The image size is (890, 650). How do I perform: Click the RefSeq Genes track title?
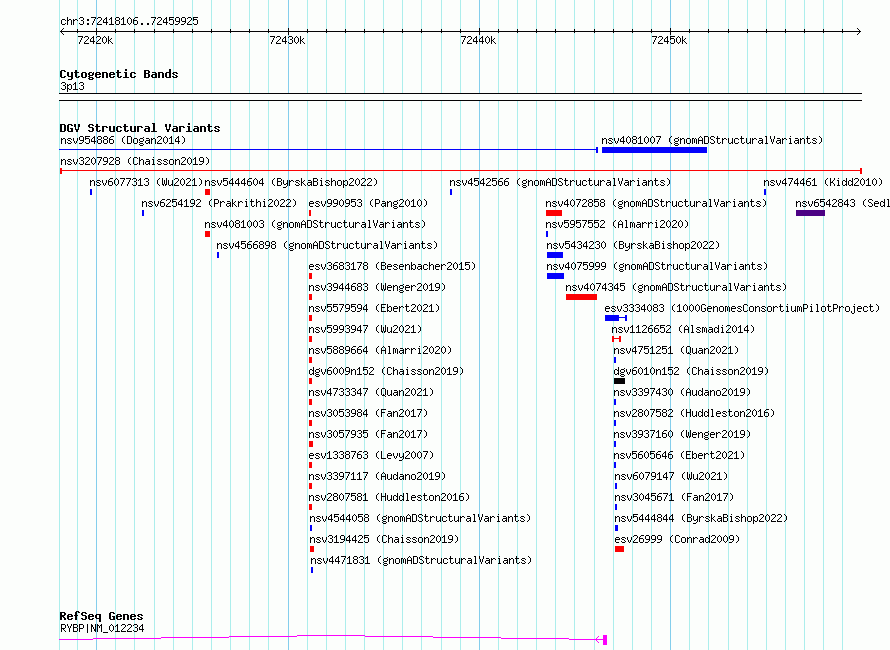(101, 617)
